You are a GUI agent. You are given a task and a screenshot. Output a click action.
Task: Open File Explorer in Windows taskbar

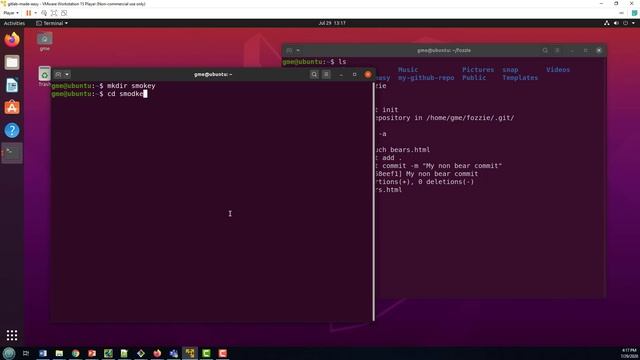[59, 353]
